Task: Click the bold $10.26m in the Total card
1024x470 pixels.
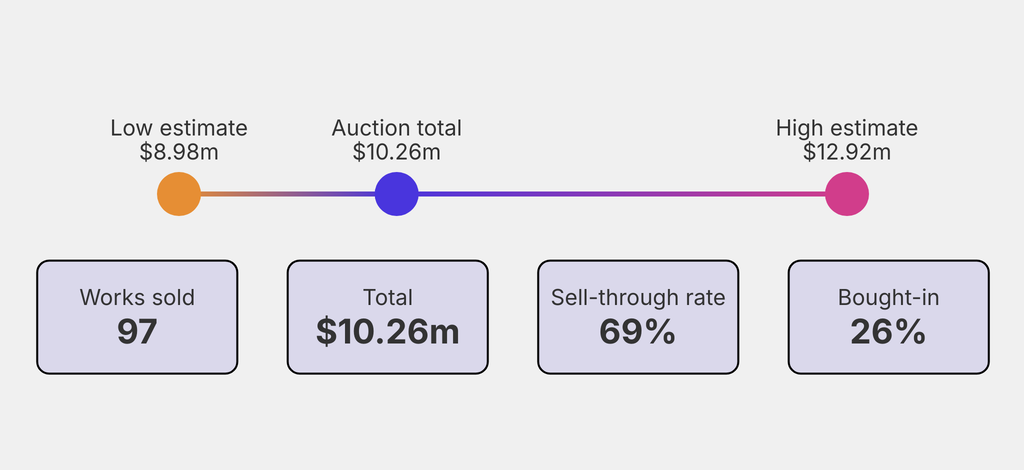Action: click(388, 333)
